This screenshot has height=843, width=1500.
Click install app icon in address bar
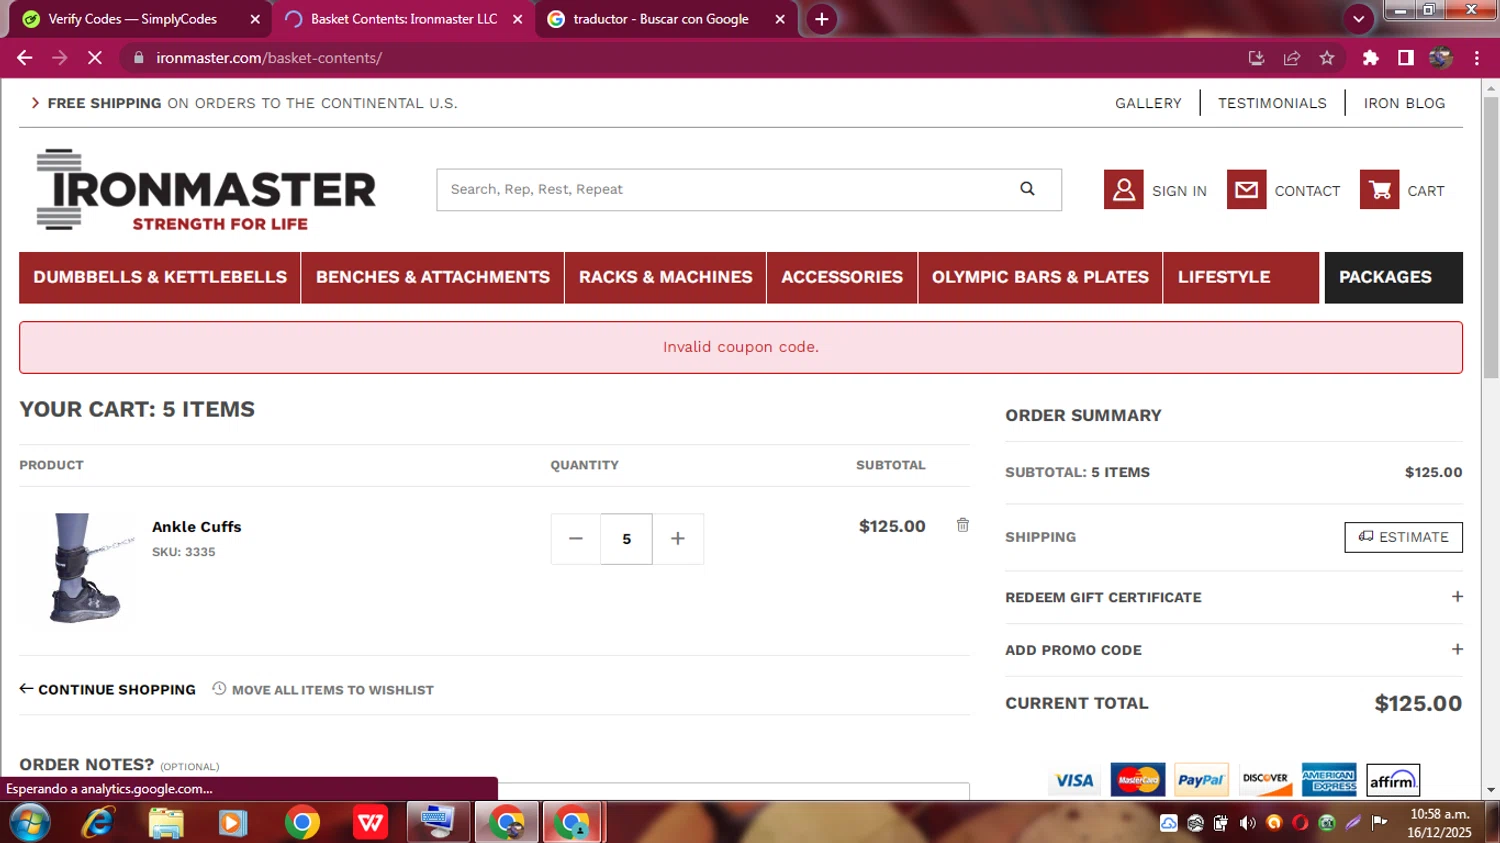click(1257, 58)
